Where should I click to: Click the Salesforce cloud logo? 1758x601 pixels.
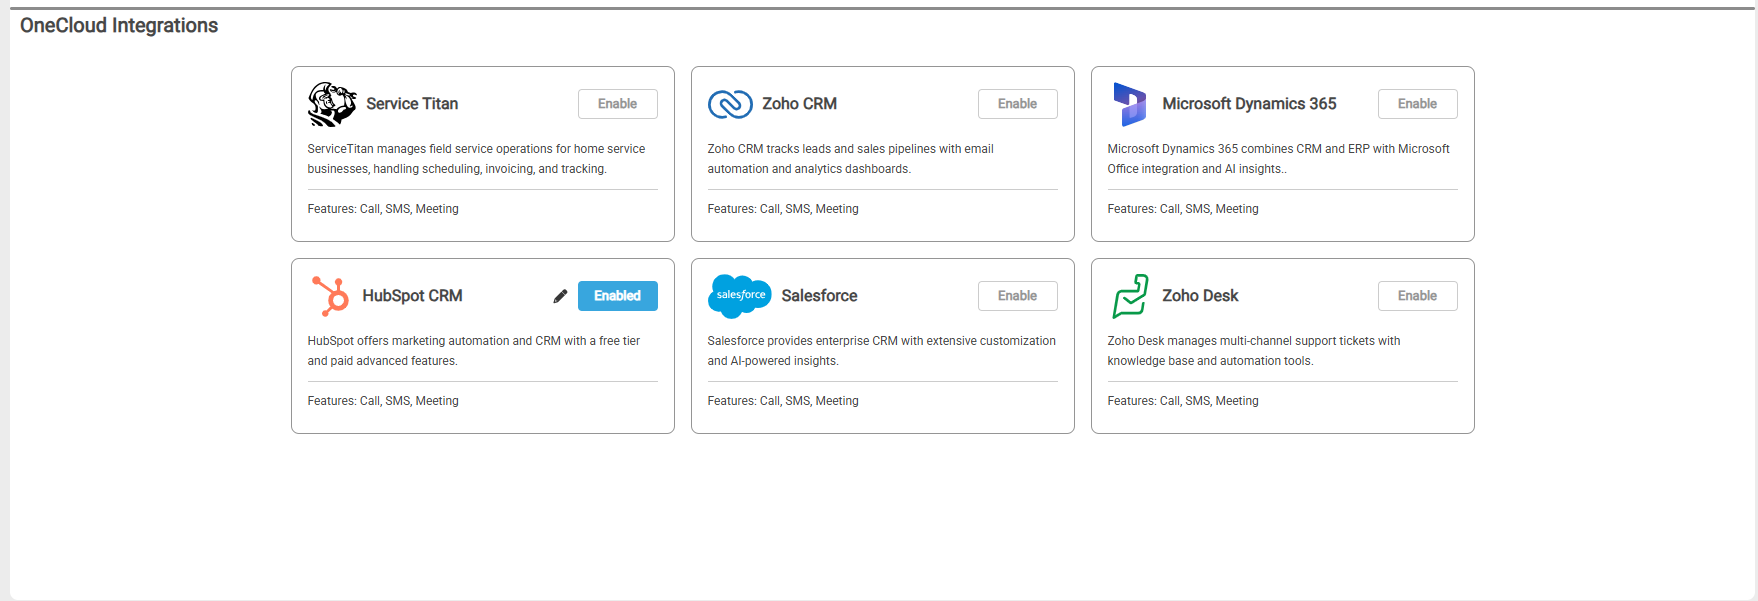739,296
